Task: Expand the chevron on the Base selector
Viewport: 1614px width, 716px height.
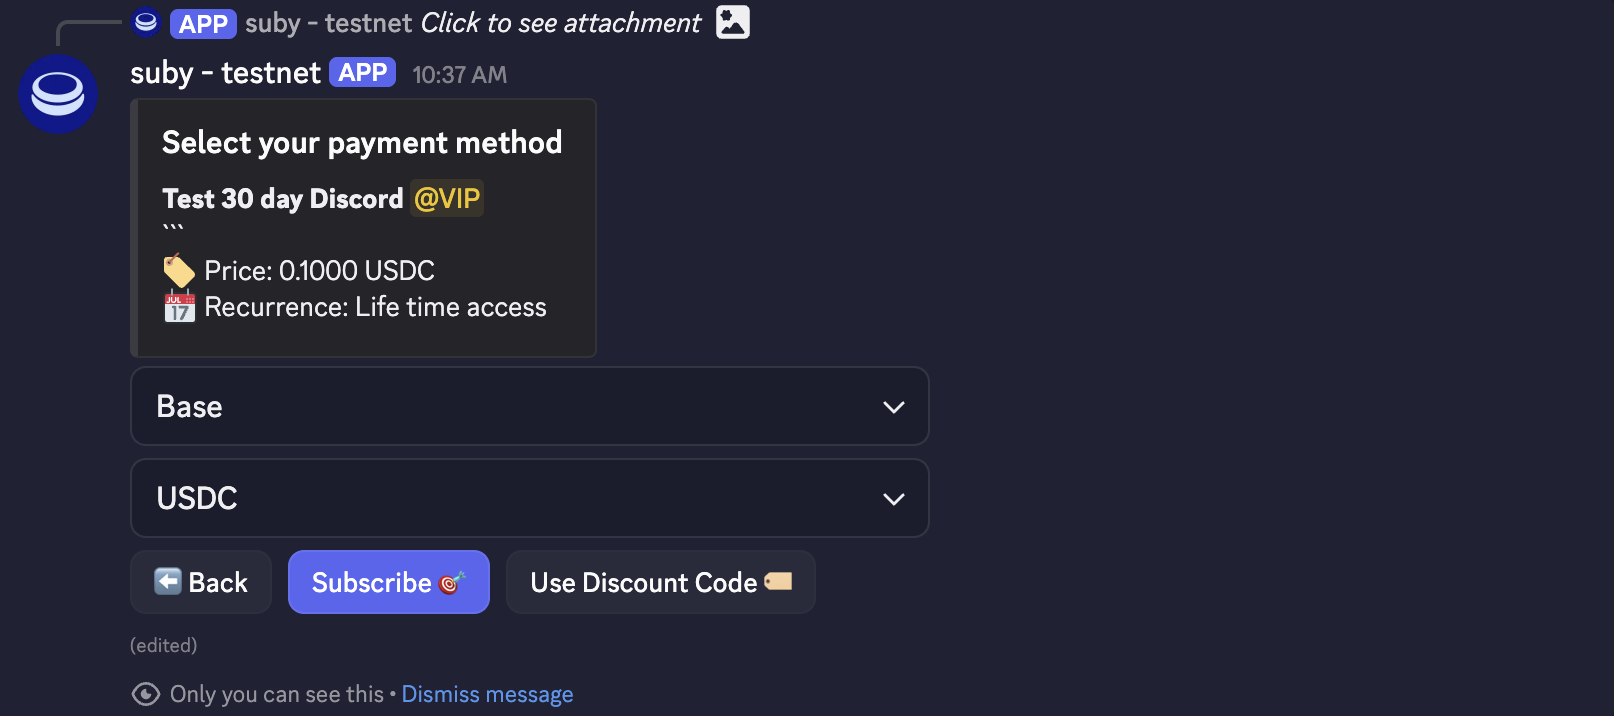Action: point(894,407)
